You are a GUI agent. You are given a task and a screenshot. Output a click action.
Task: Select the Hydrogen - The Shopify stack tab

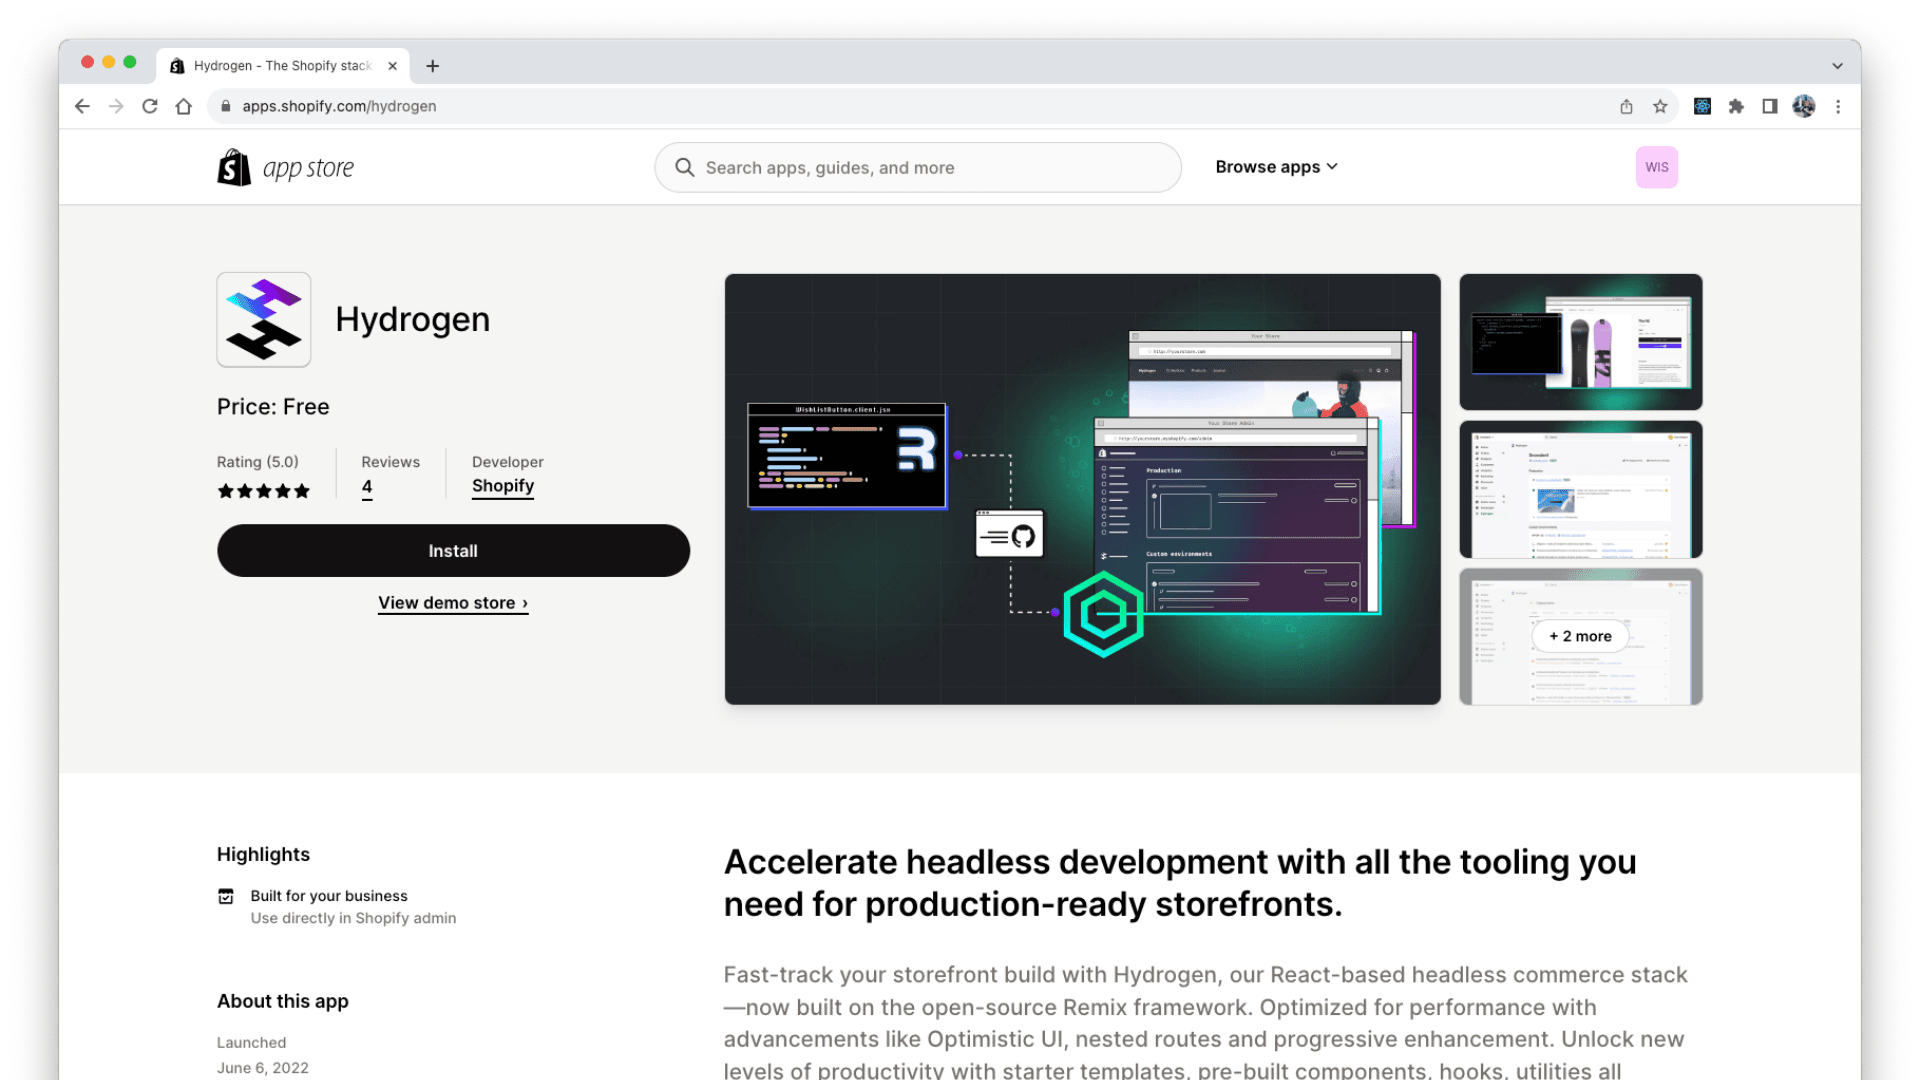282,66
